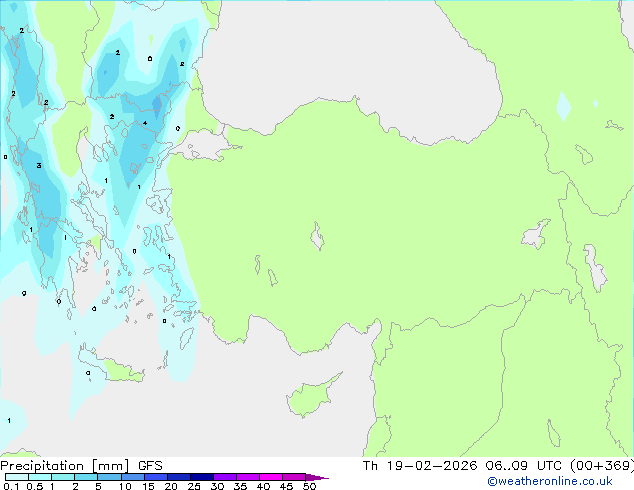Click the 10–15 mm legend color swatch
Image resolution: width=634 pixels, height=490 pixels.
[133, 477]
